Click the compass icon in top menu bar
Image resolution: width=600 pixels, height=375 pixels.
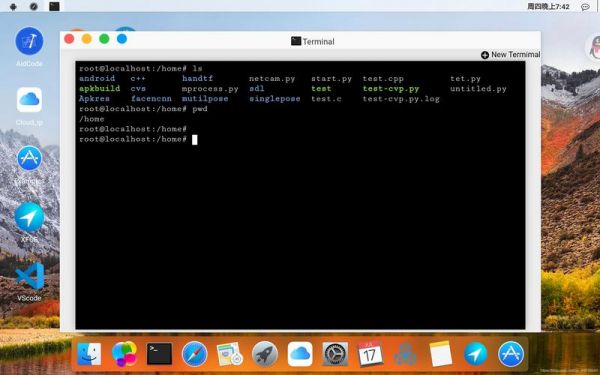34,7
